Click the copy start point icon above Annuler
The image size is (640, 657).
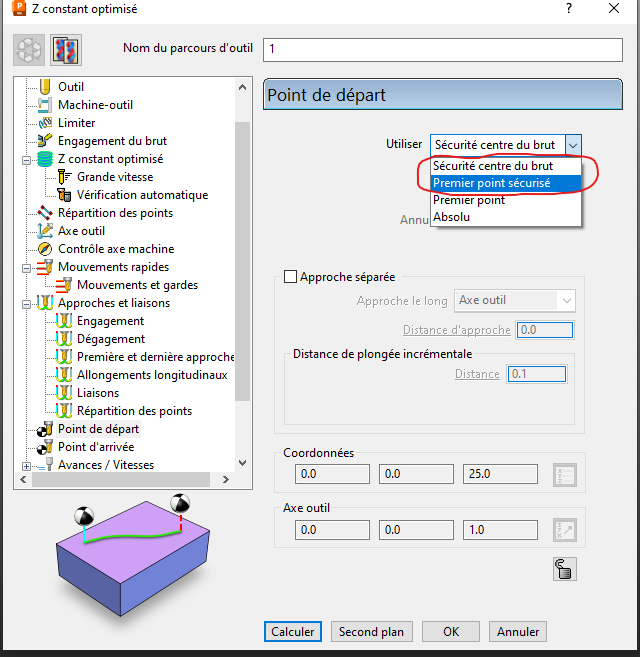565,570
